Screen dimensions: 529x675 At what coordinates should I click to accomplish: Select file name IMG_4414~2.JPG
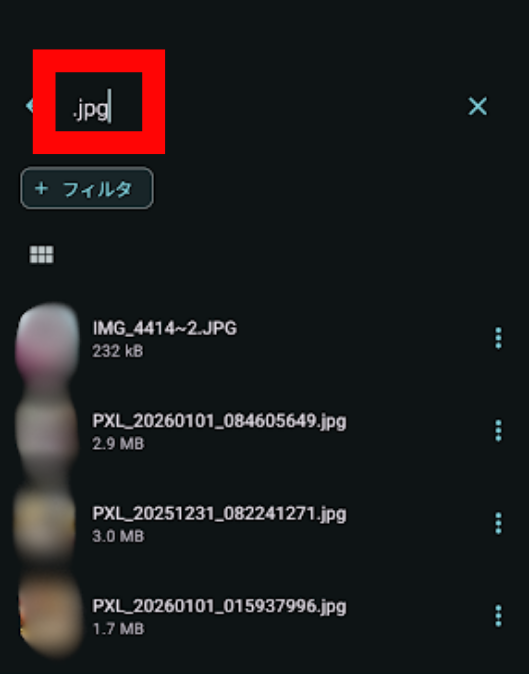pyautogui.click(x=164, y=328)
